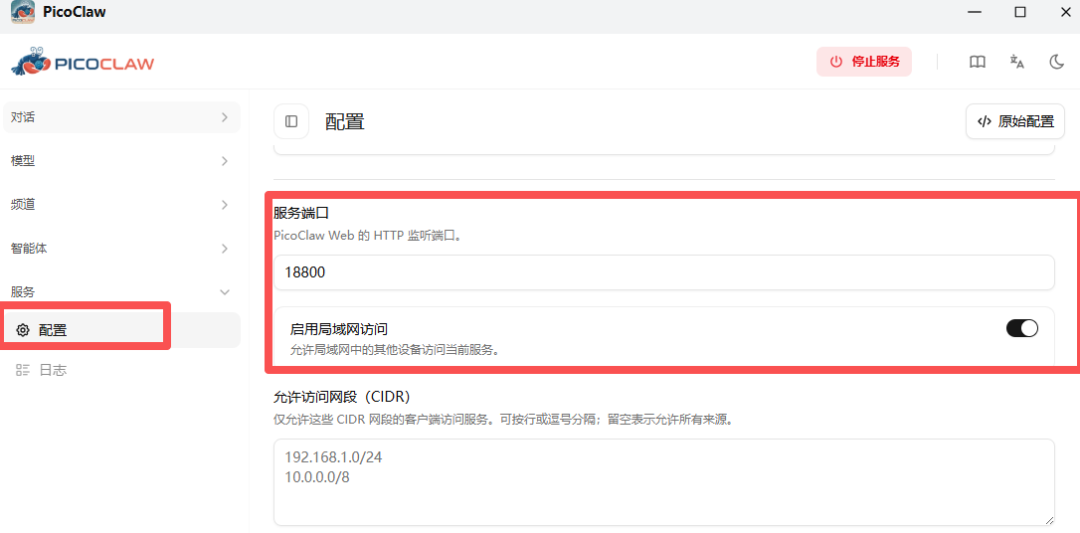1080x533 pixels.
Task: Select 配置 in the sidebar
Action: pyautogui.click(x=122, y=331)
